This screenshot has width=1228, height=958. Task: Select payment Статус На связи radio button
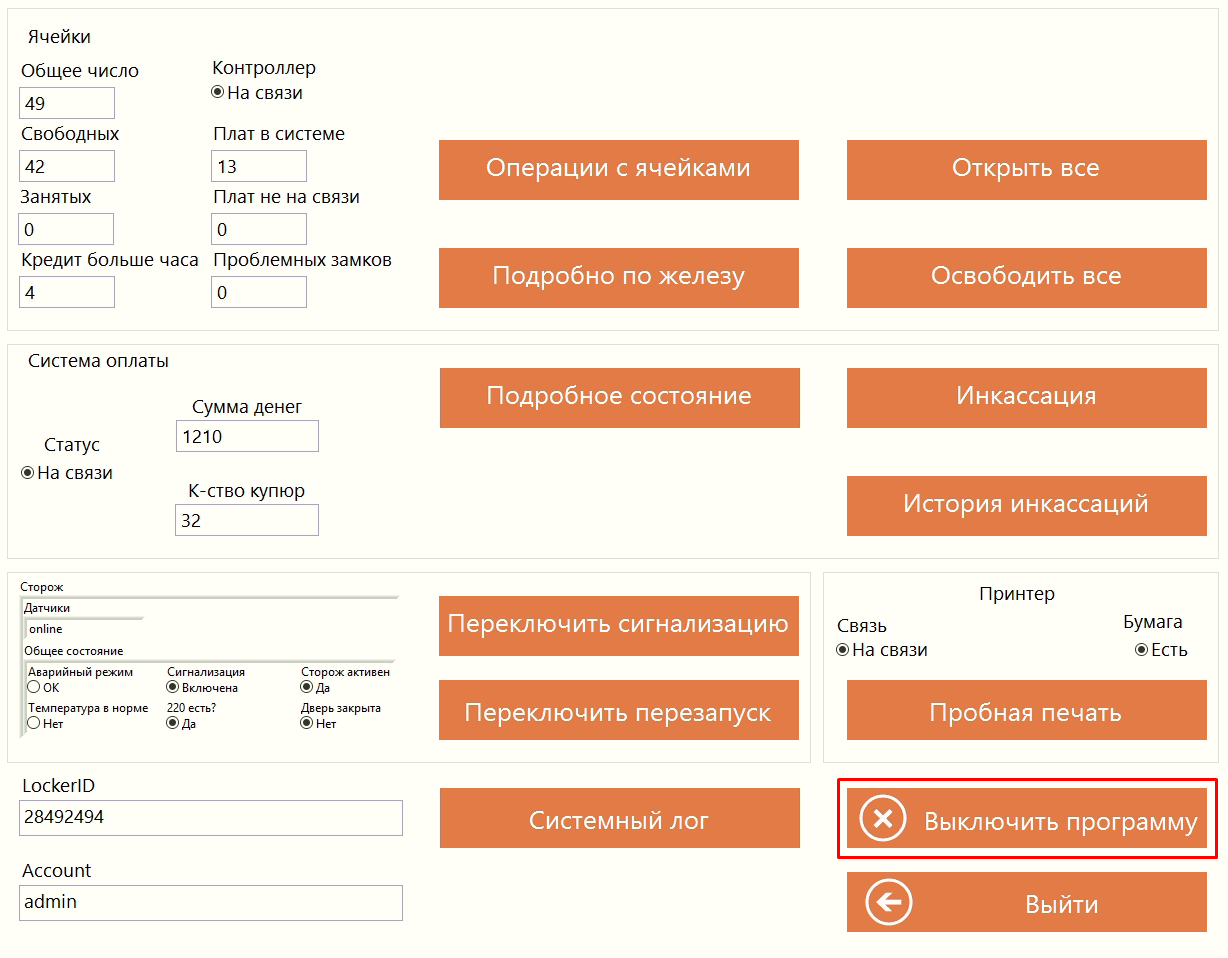pos(28,473)
